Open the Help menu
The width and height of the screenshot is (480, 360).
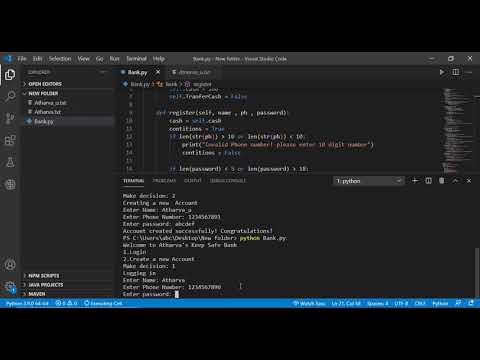click(159, 59)
